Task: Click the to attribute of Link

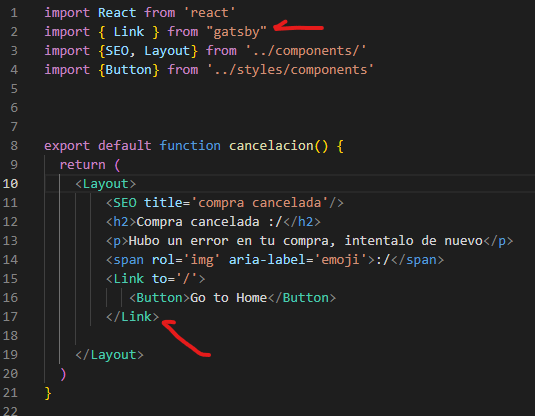Action: click(159, 278)
